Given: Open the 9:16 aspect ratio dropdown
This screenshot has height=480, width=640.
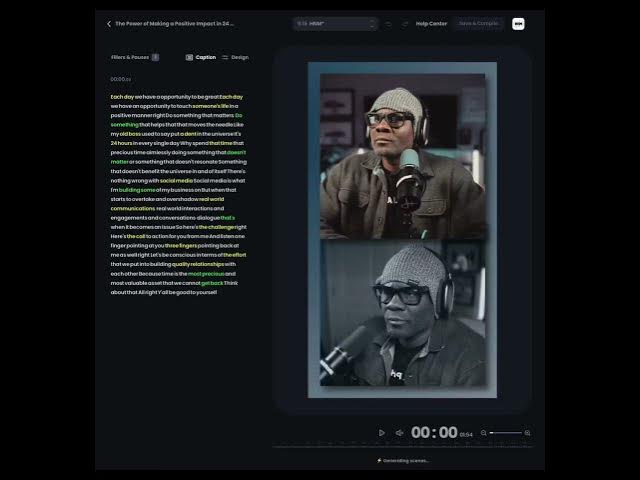Looking at the screenshot, I should (335, 23).
